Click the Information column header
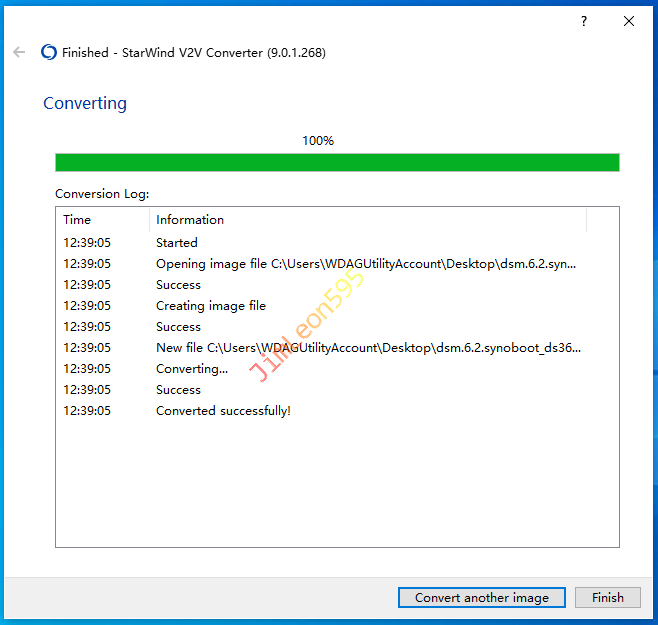This screenshot has width=658, height=625. [x=190, y=220]
